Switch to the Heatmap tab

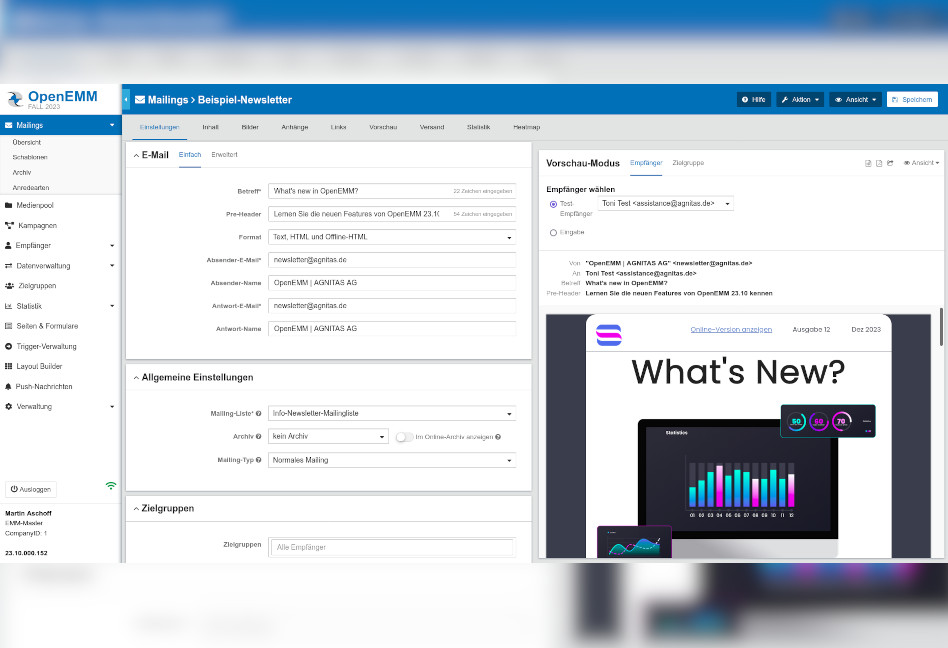click(527, 127)
